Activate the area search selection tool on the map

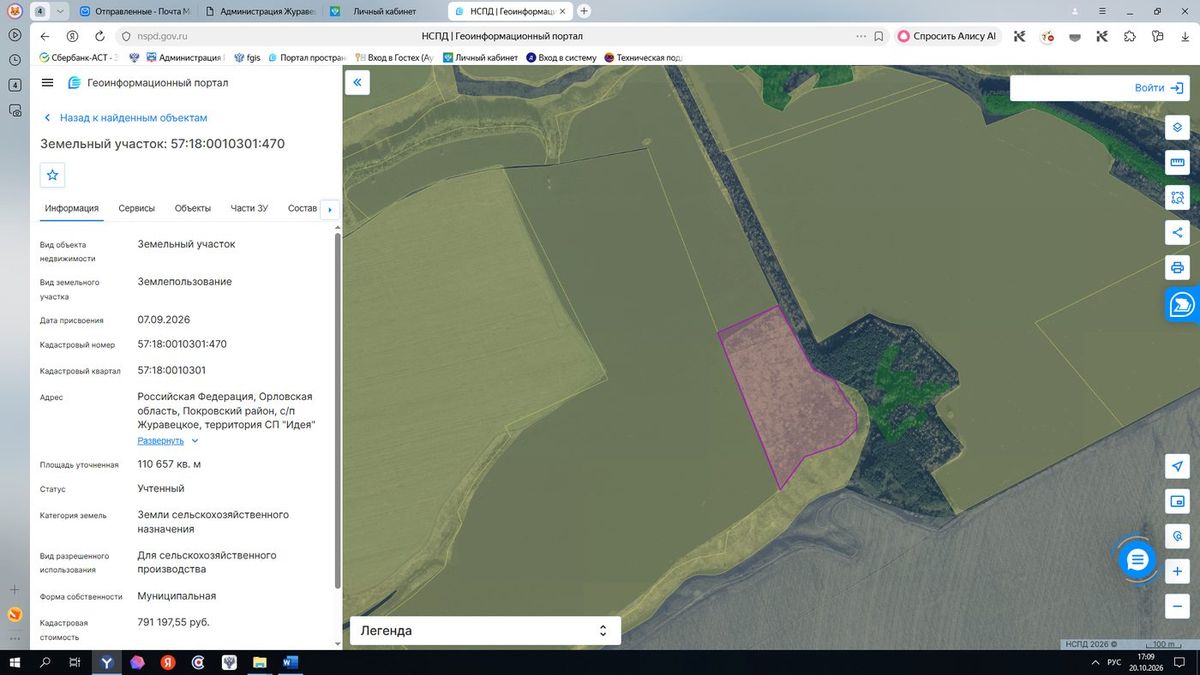[1177, 198]
